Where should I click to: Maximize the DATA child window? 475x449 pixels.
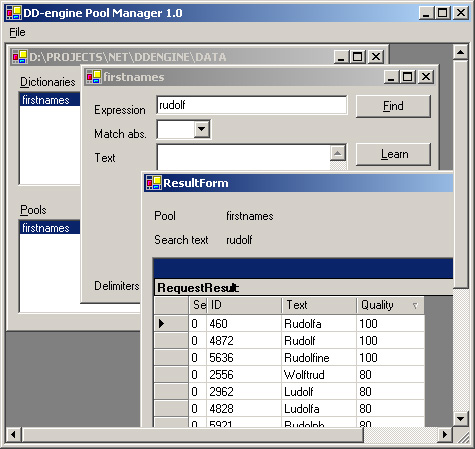(x=358, y=57)
